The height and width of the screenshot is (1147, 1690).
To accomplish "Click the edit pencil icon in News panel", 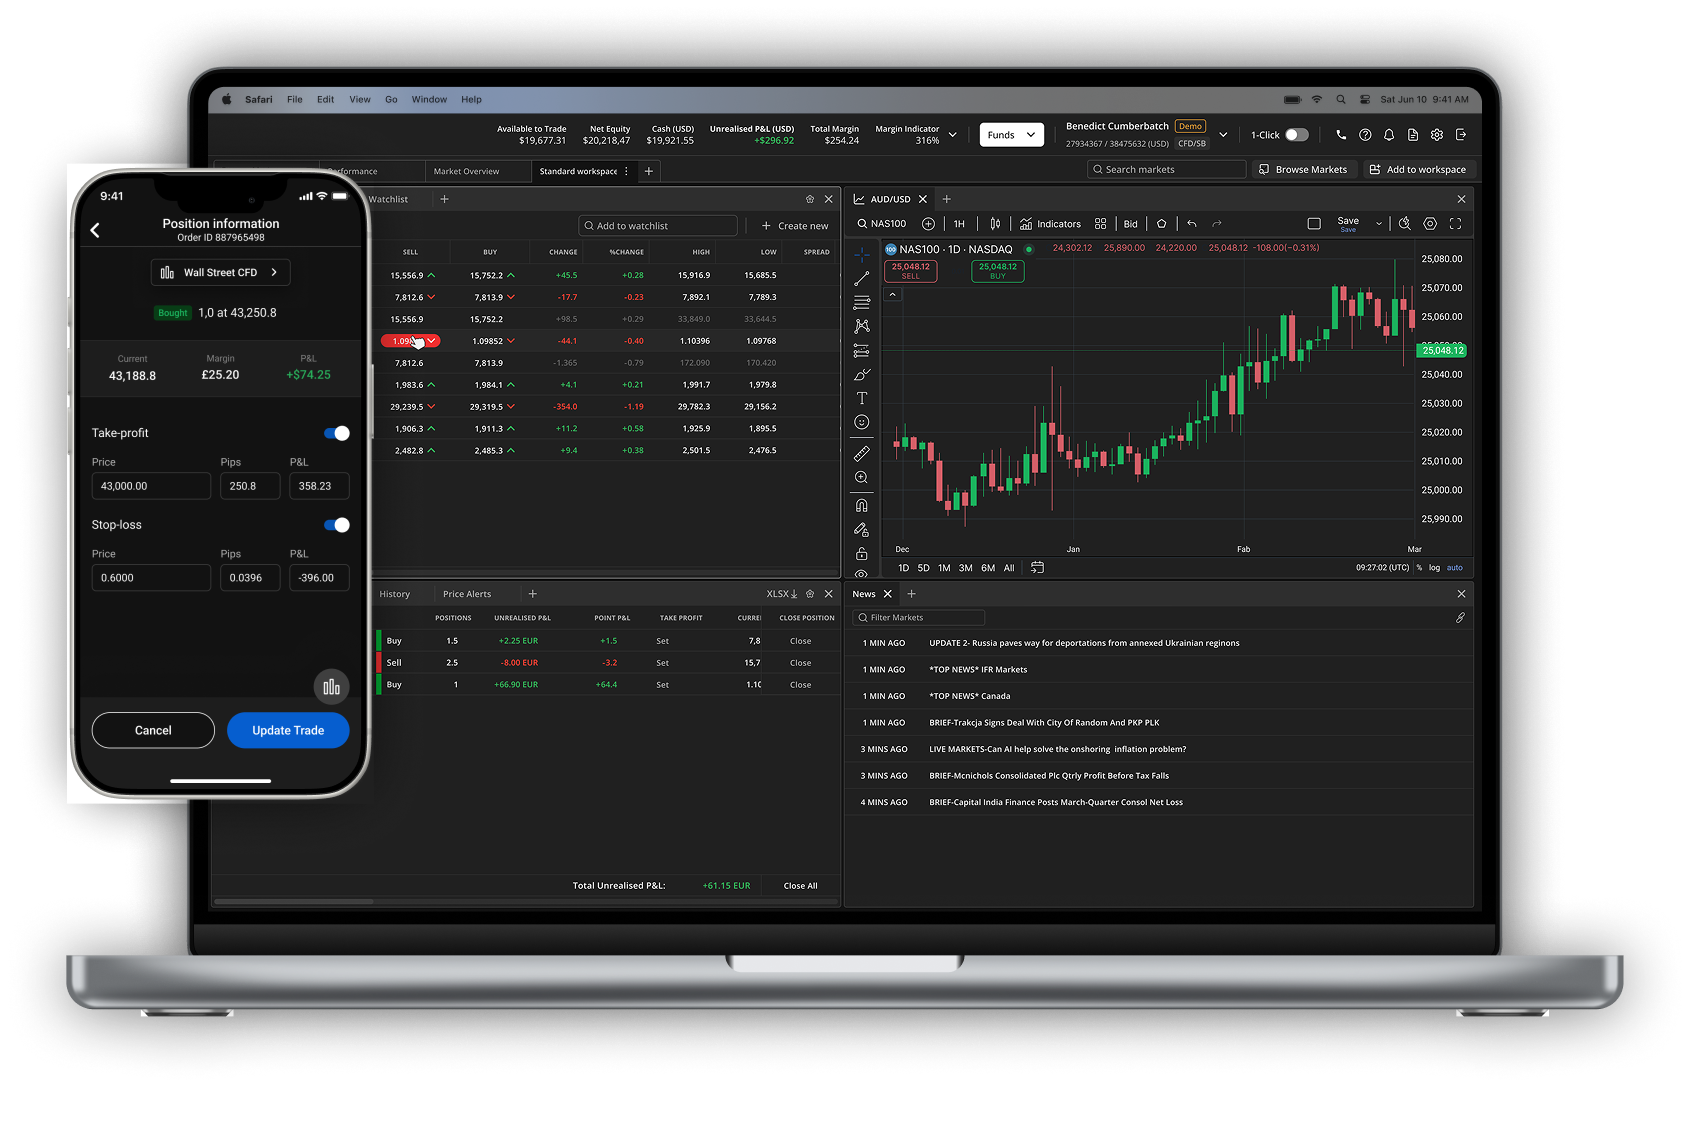I will point(1460,618).
